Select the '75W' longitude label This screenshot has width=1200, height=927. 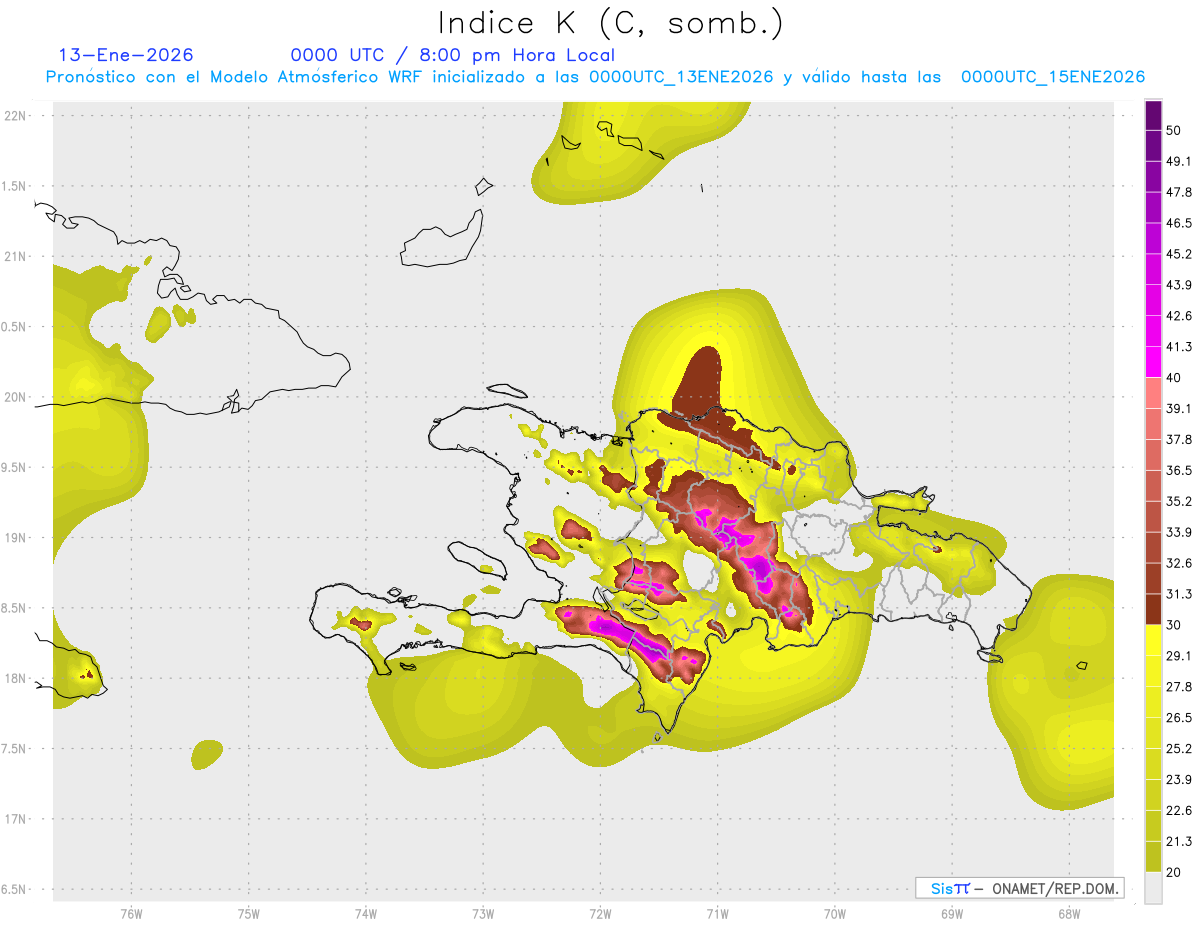click(x=249, y=913)
